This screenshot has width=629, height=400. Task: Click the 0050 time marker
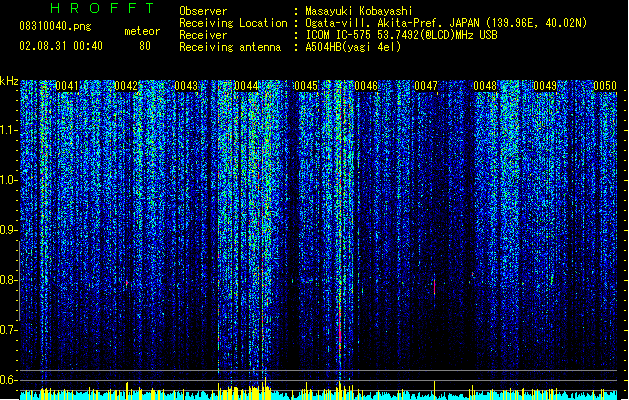tap(605, 86)
